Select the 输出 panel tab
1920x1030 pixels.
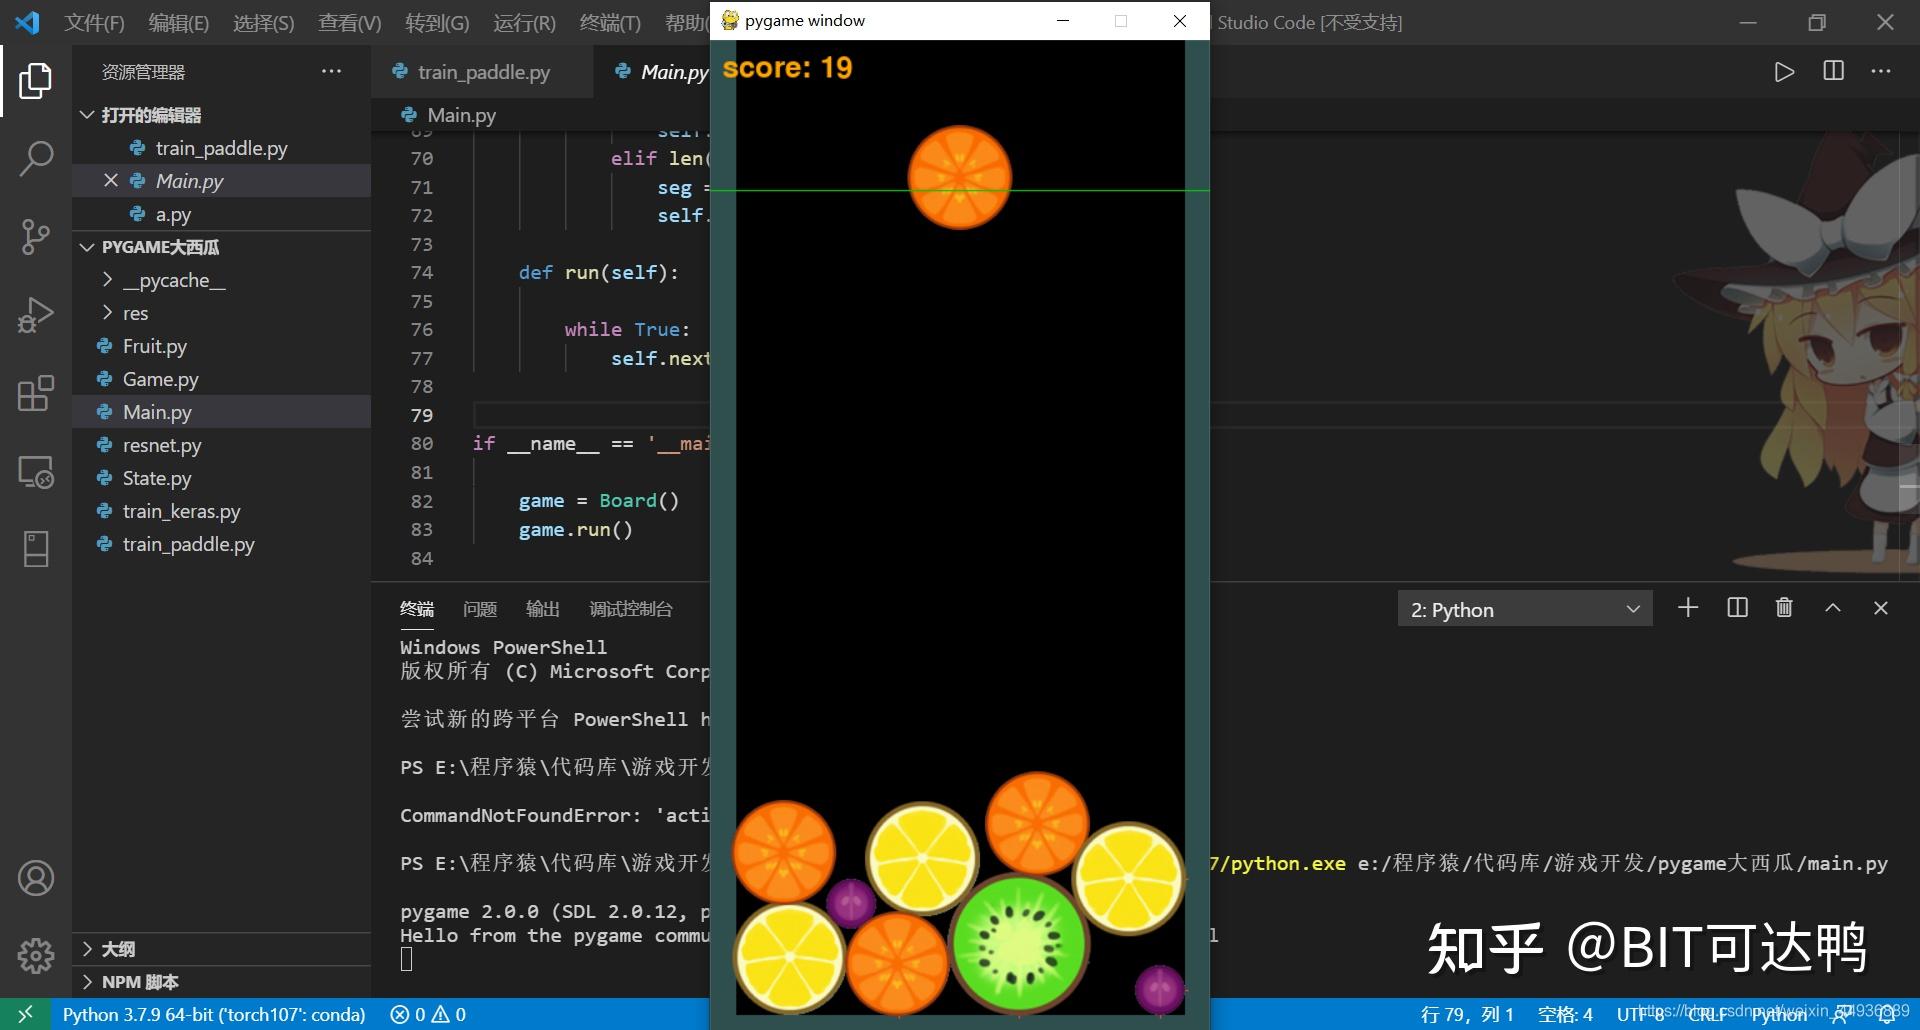point(543,609)
